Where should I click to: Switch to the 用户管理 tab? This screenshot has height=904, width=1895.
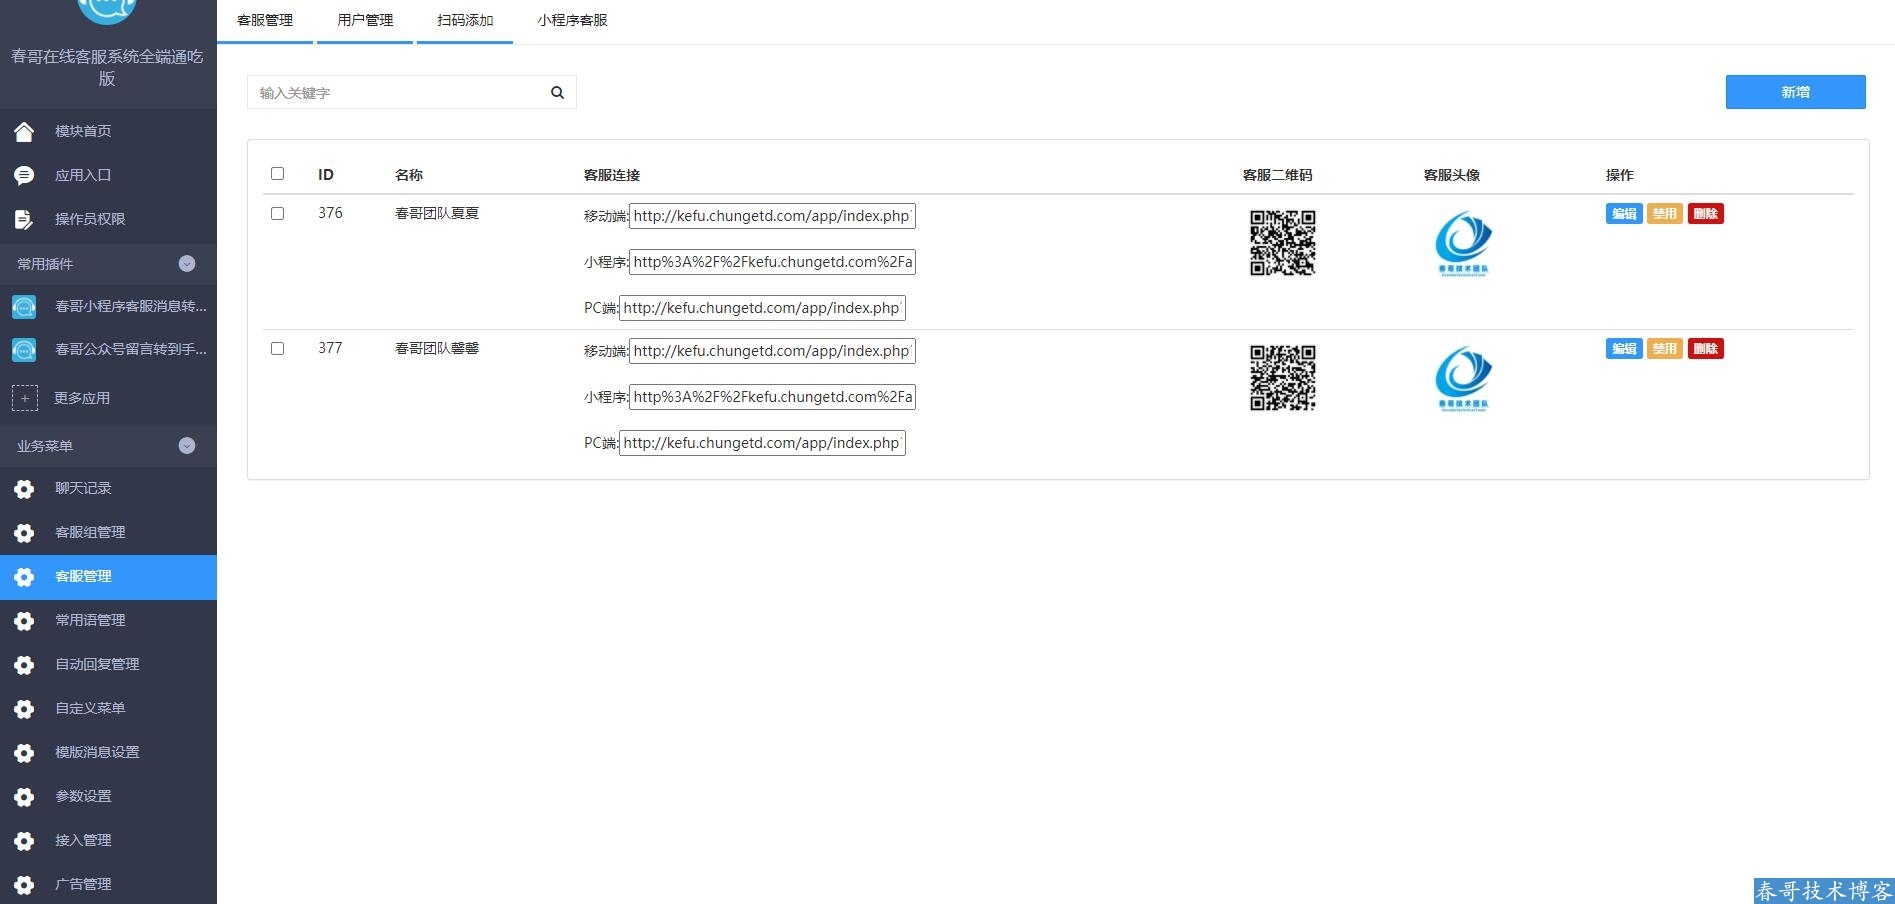click(365, 20)
